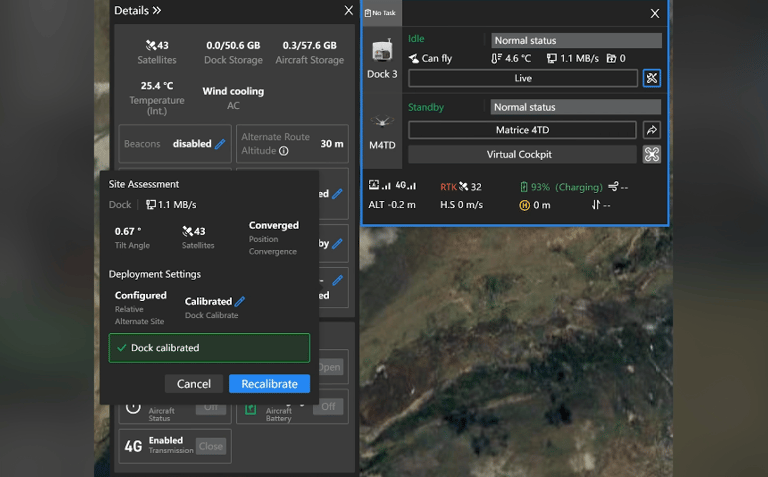This screenshot has width=768, height=477.
Task: Click the 25.4 °C internal temperature value
Action: point(157,85)
